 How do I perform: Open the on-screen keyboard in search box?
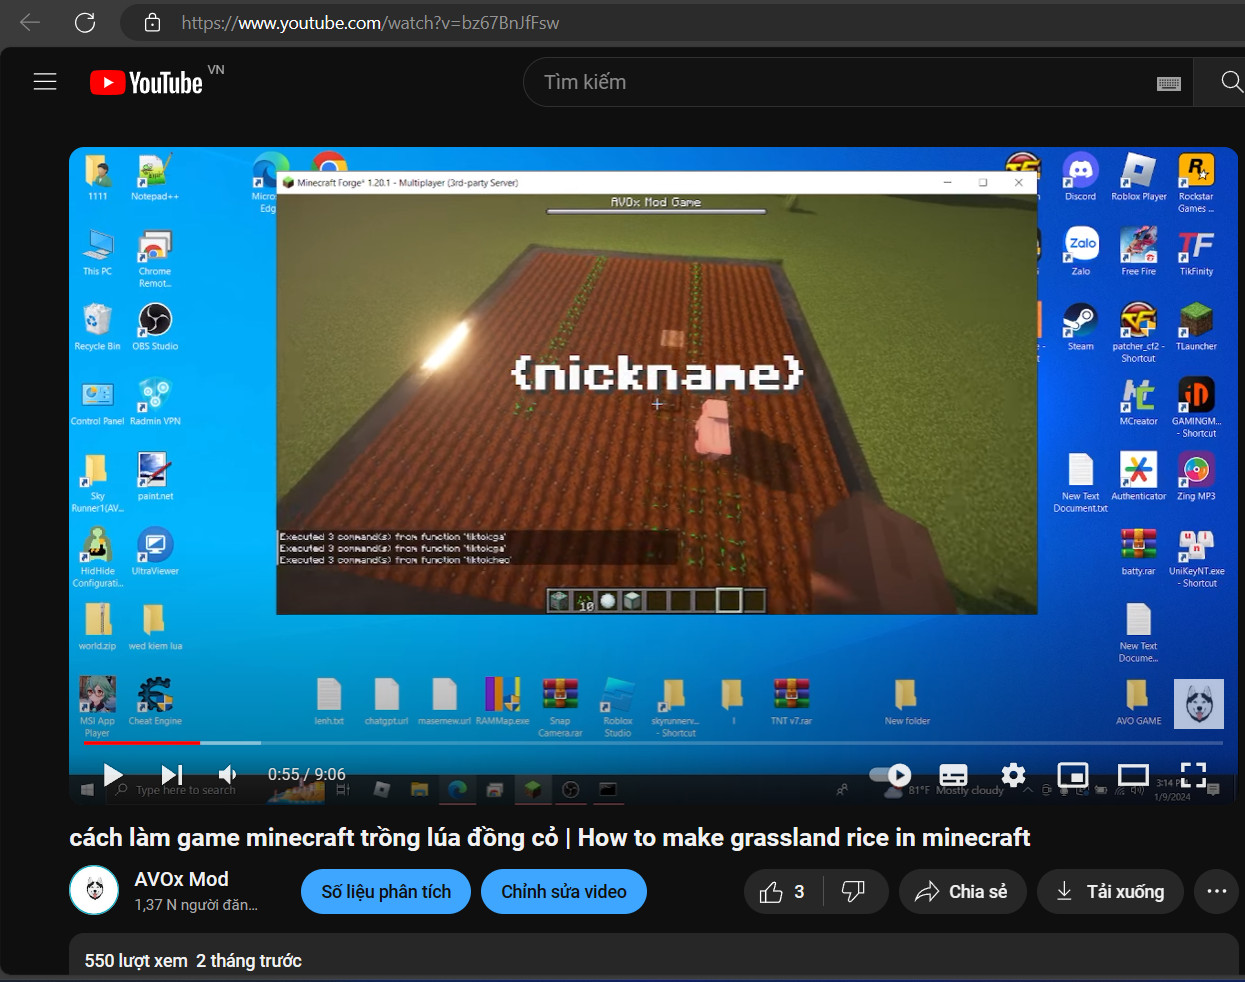[1168, 83]
